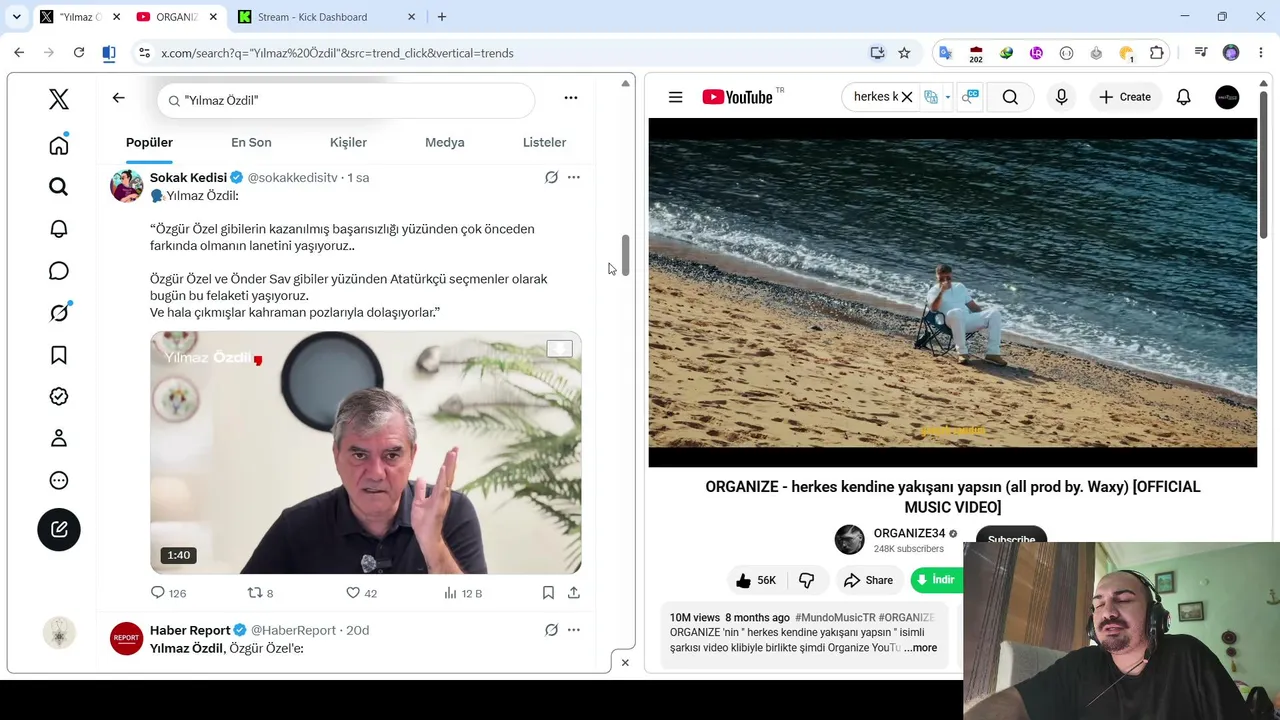
Task: Open a new browser tab
Action: (x=442, y=17)
